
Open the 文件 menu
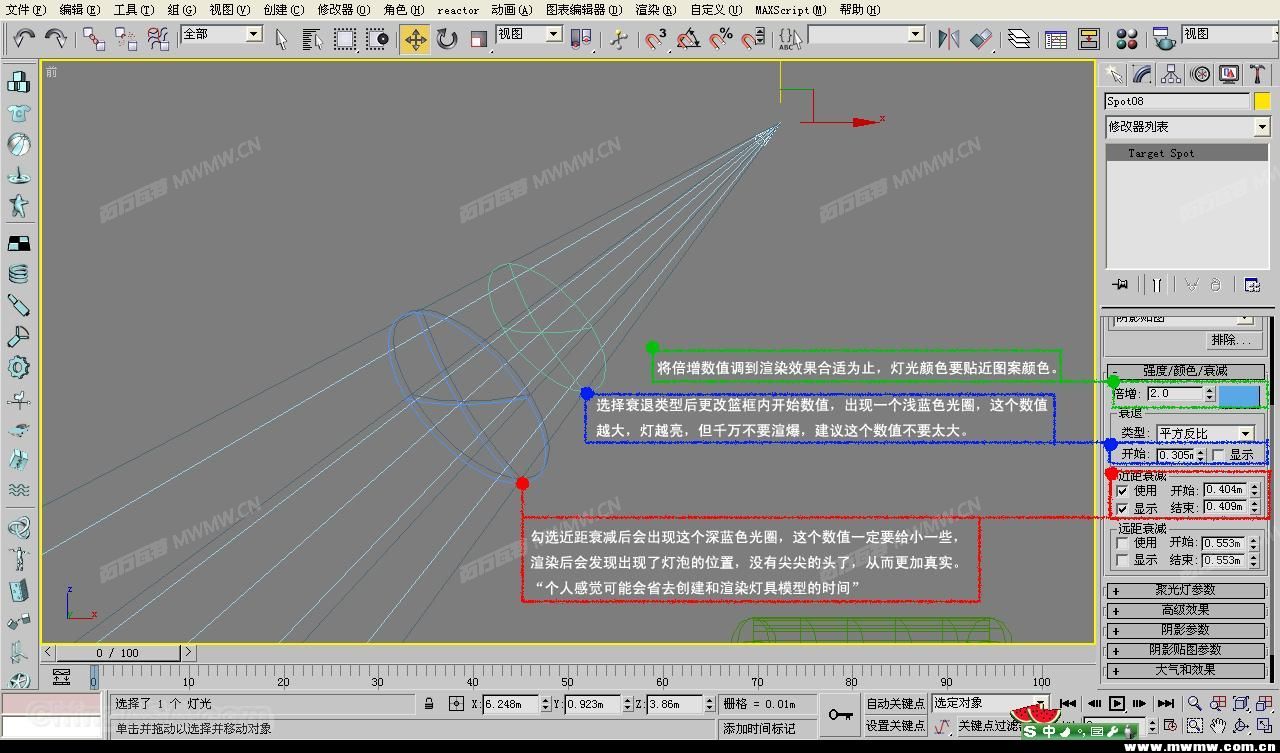(x=26, y=10)
